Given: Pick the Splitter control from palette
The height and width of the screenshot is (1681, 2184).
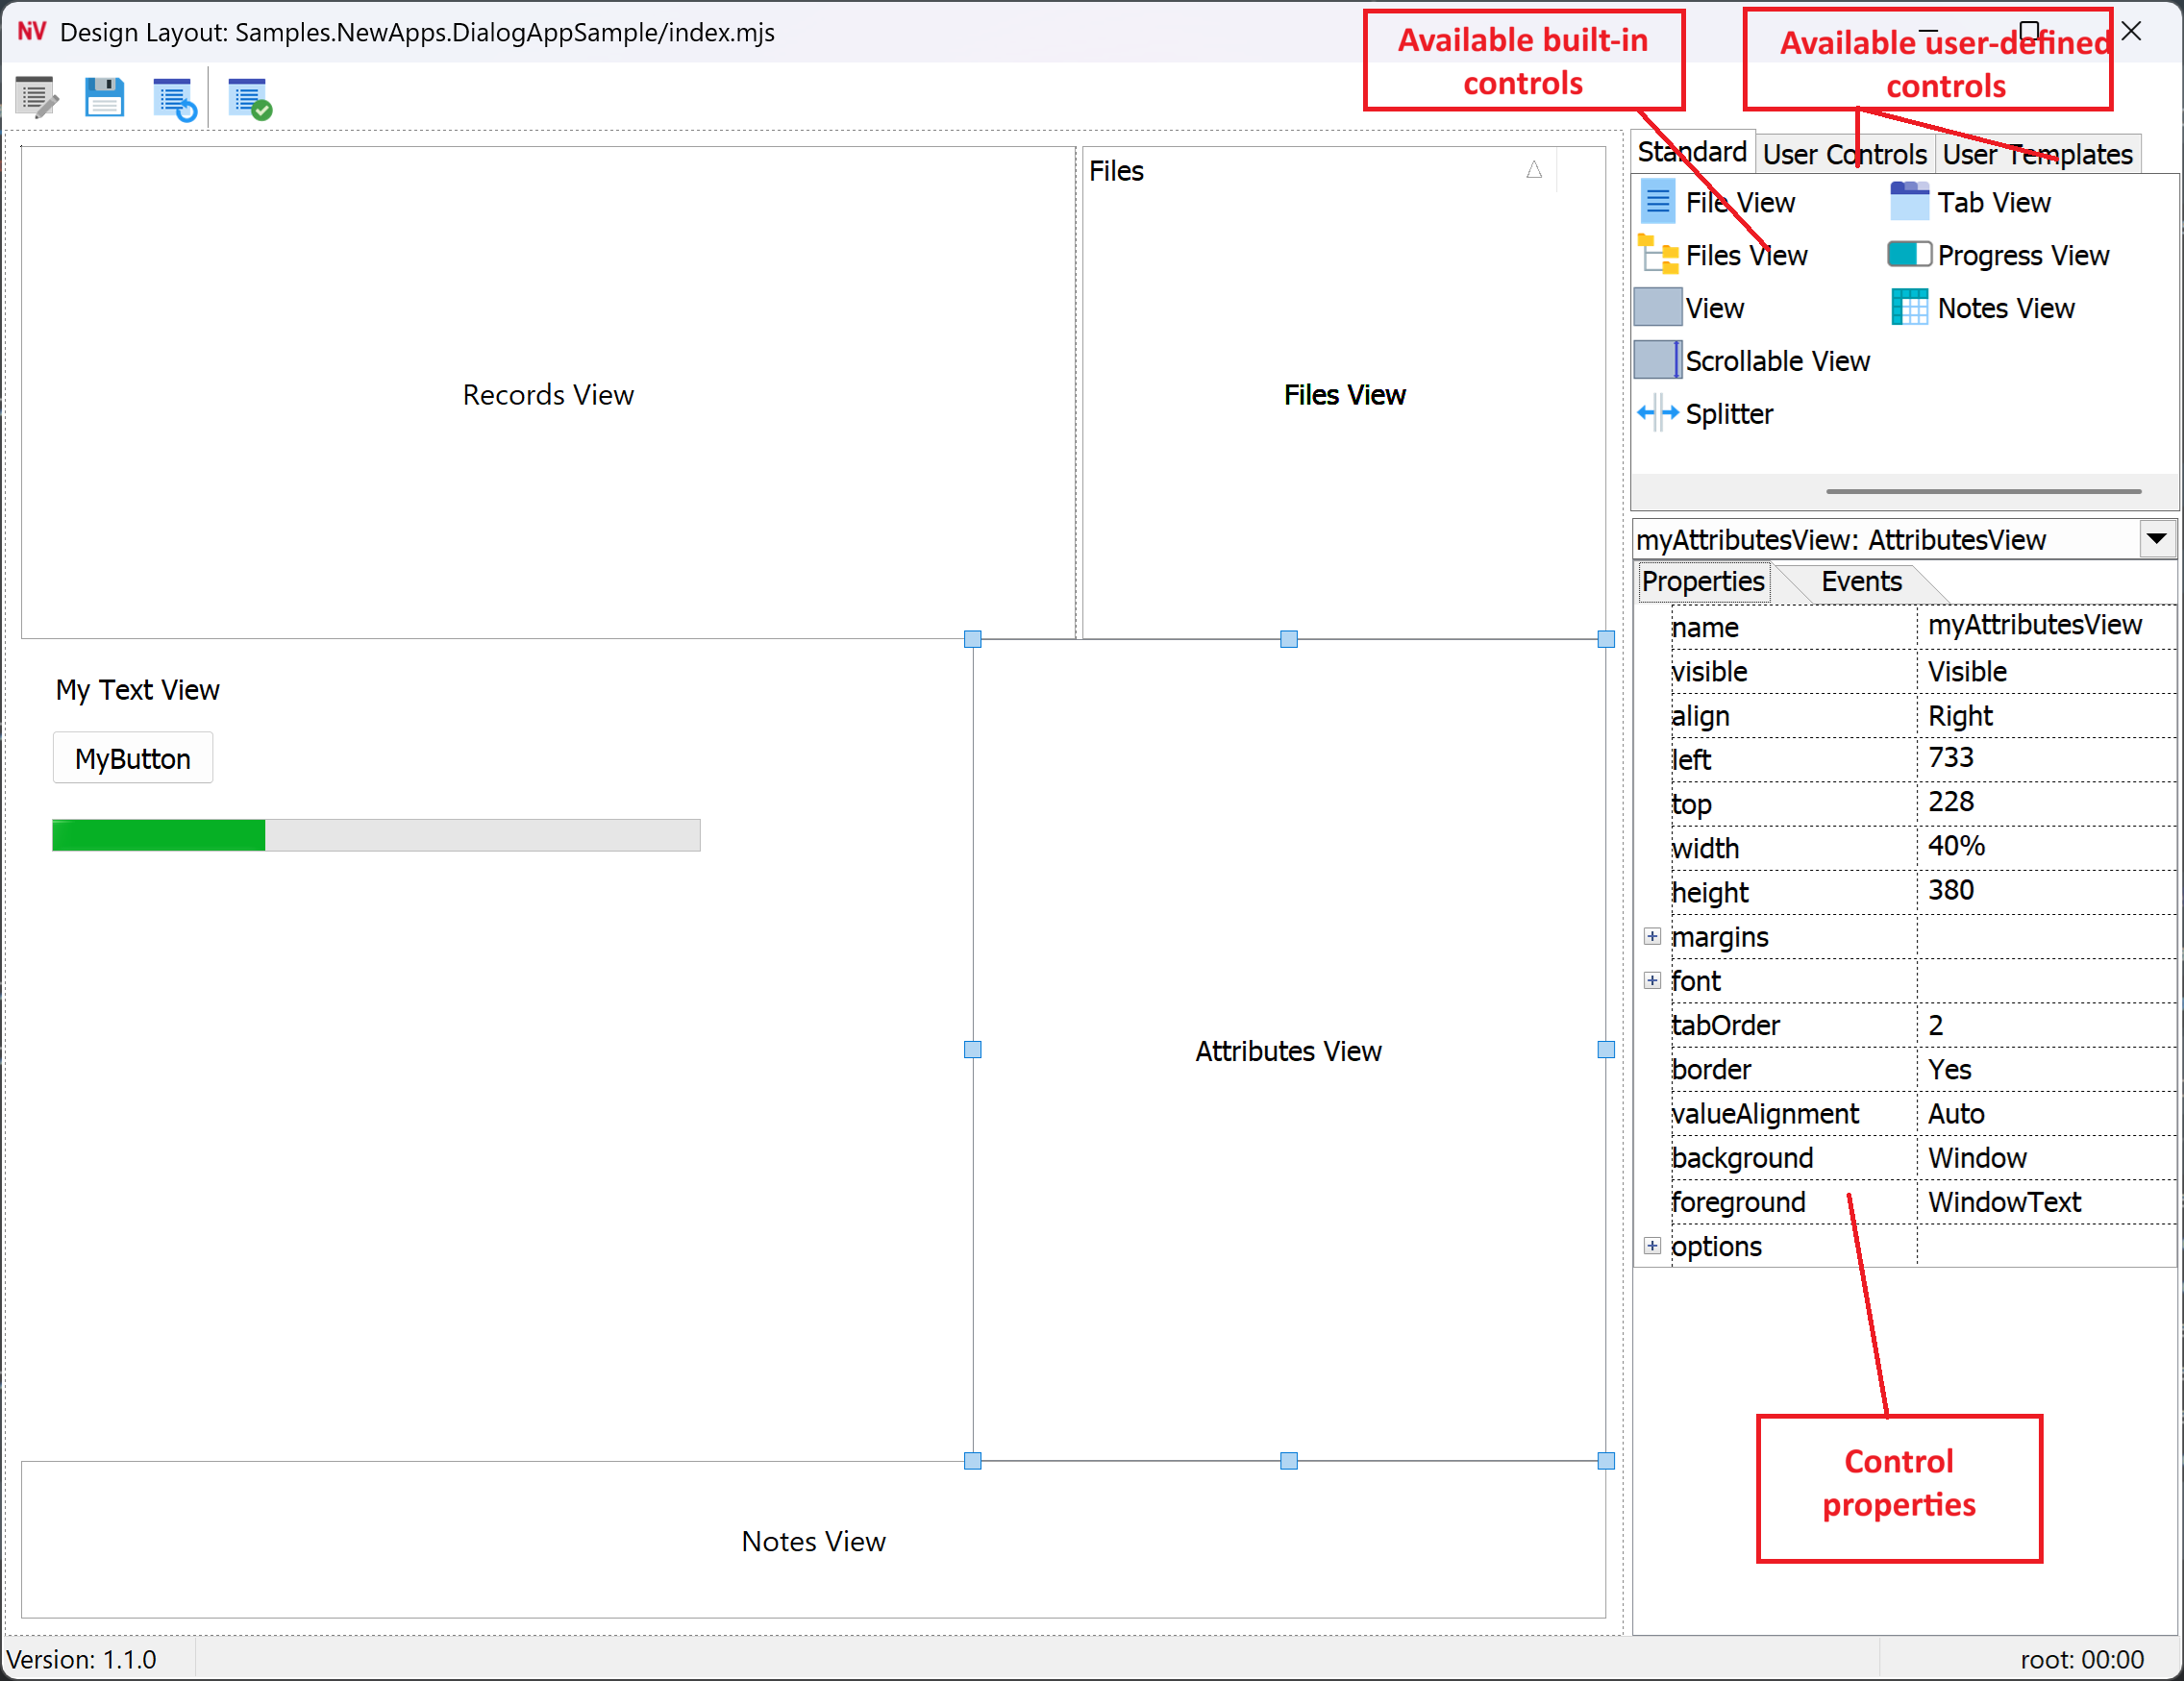Looking at the screenshot, I should click(x=1727, y=414).
